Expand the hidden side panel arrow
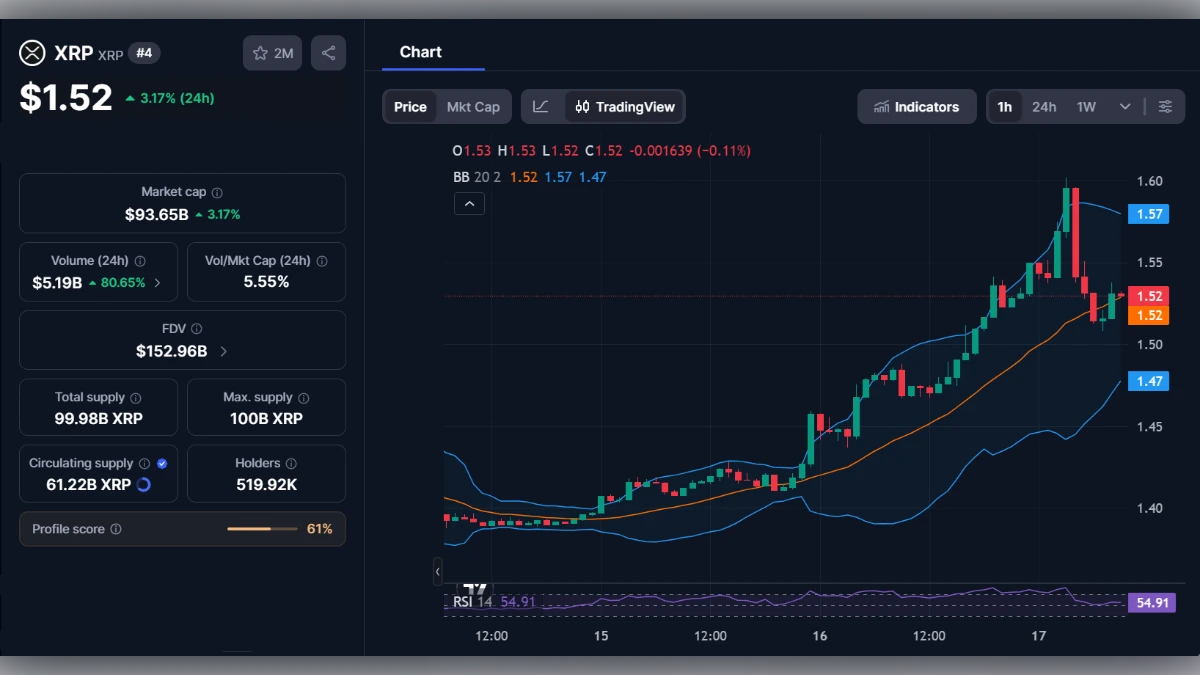The height and width of the screenshot is (675, 1200). point(437,572)
